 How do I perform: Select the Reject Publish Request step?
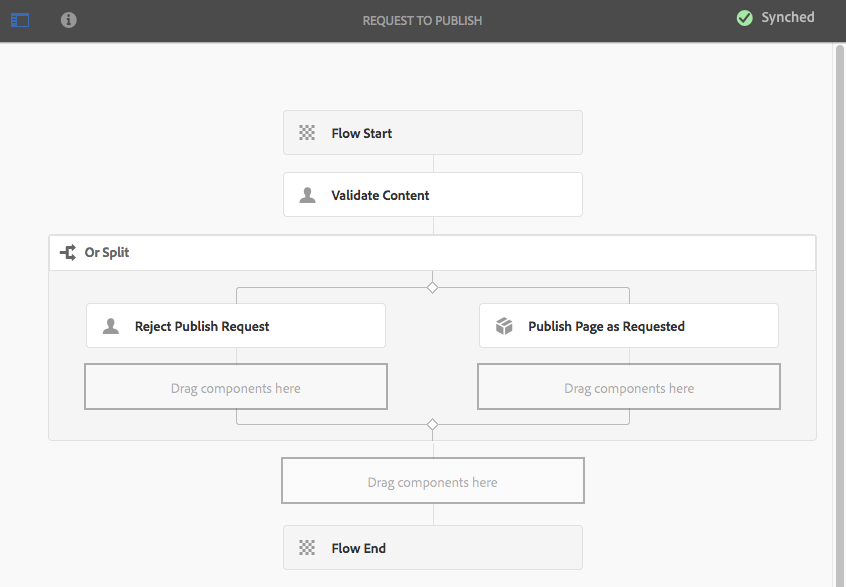click(x=236, y=326)
